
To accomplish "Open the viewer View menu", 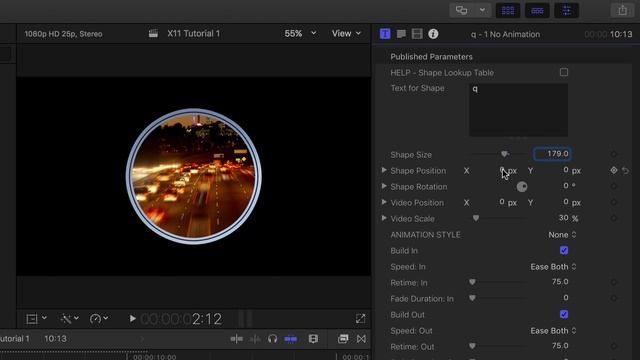I will pos(346,33).
